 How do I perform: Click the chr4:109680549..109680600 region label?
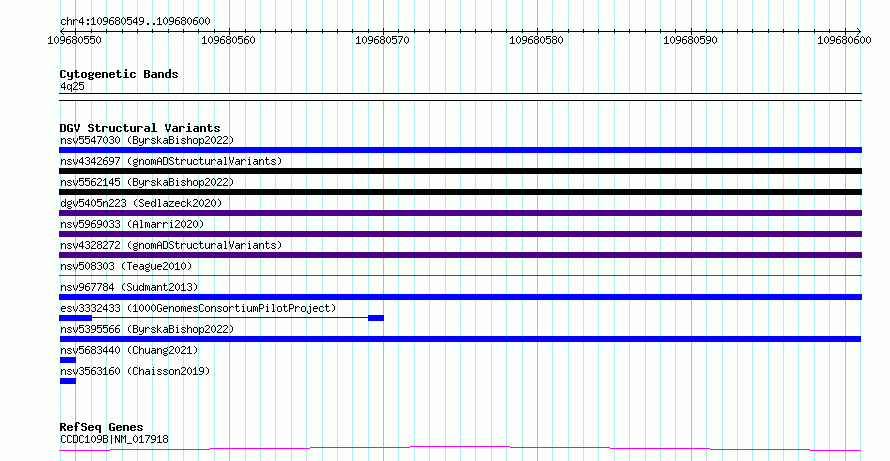(x=135, y=21)
